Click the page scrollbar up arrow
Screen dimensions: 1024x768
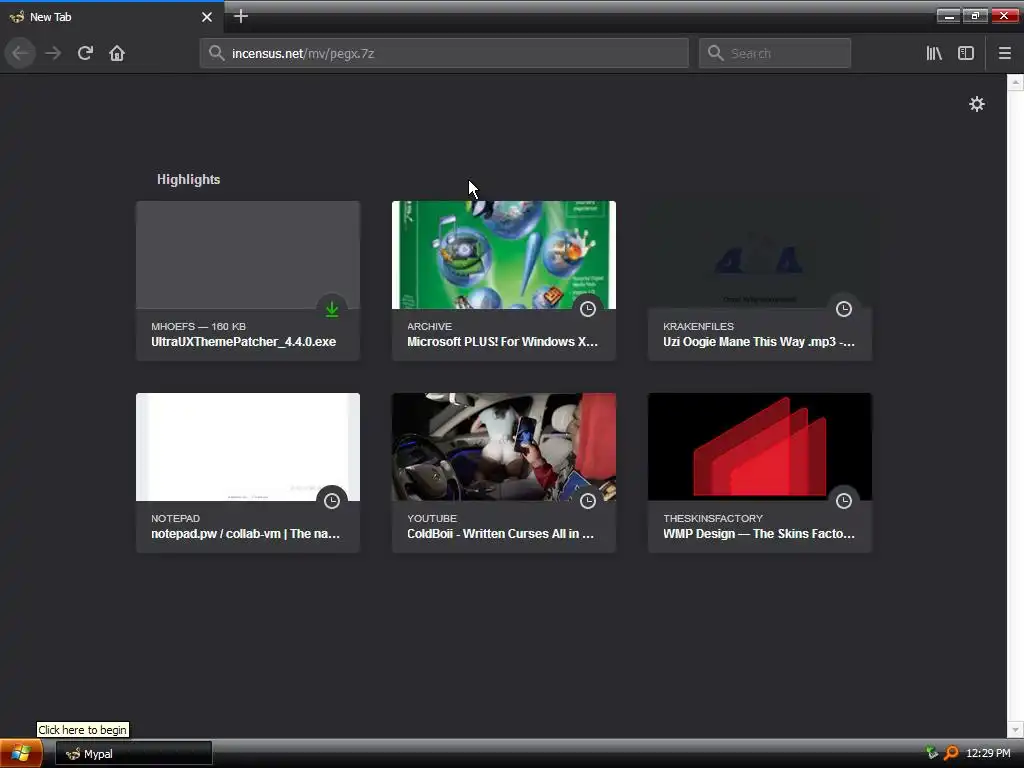pos(1016,82)
